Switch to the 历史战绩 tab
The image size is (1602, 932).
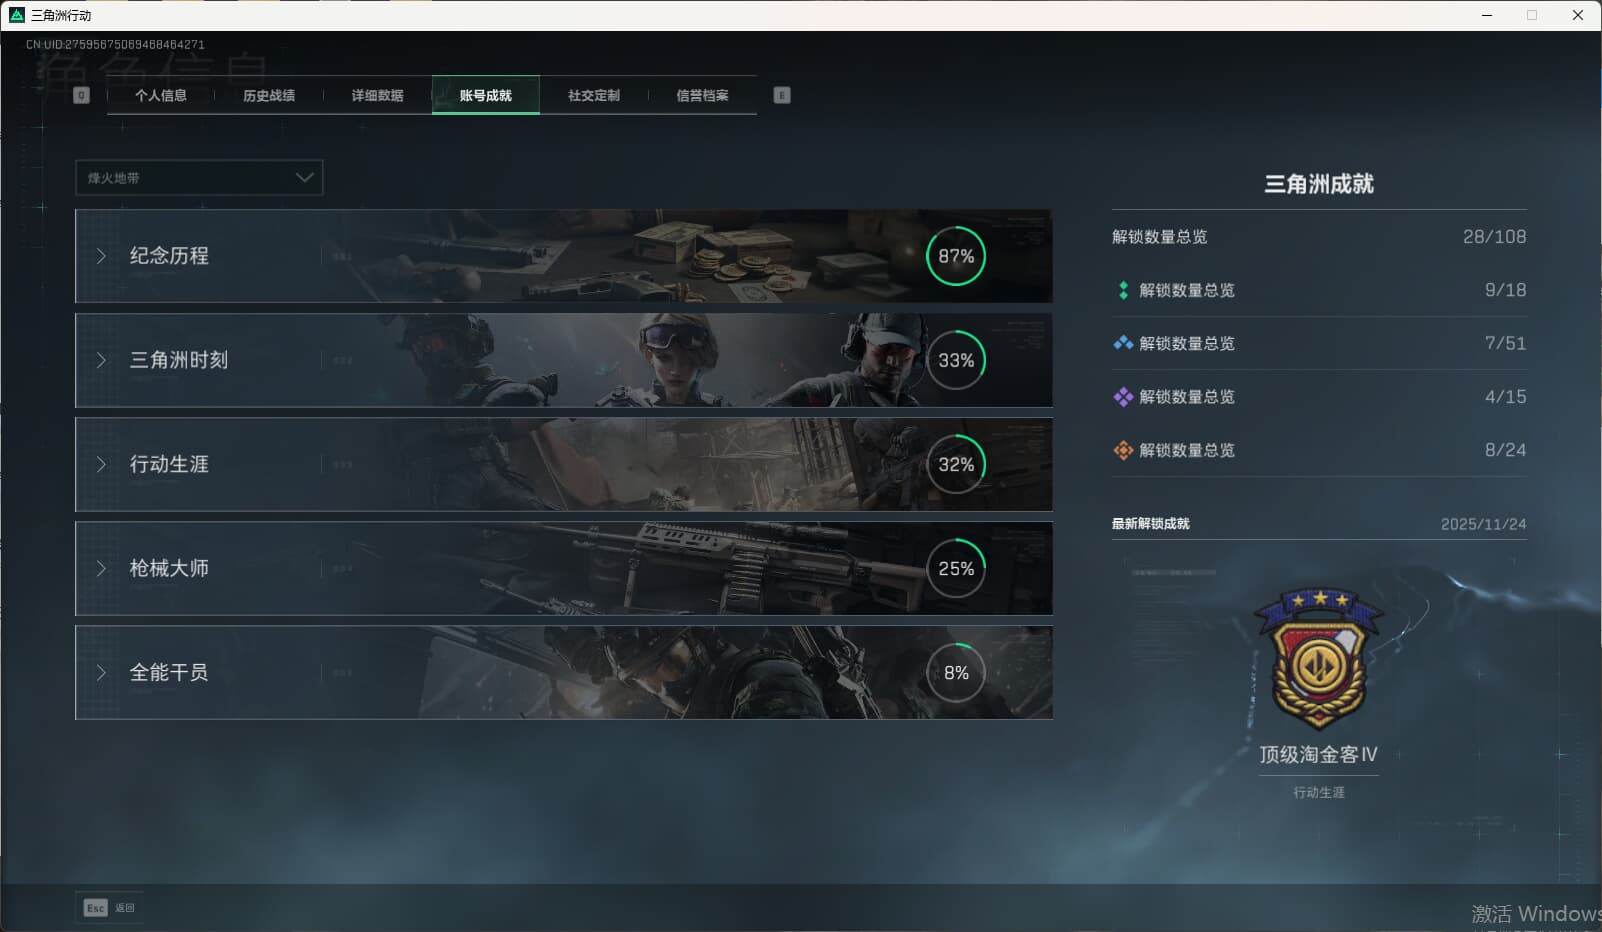tap(269, 95)
